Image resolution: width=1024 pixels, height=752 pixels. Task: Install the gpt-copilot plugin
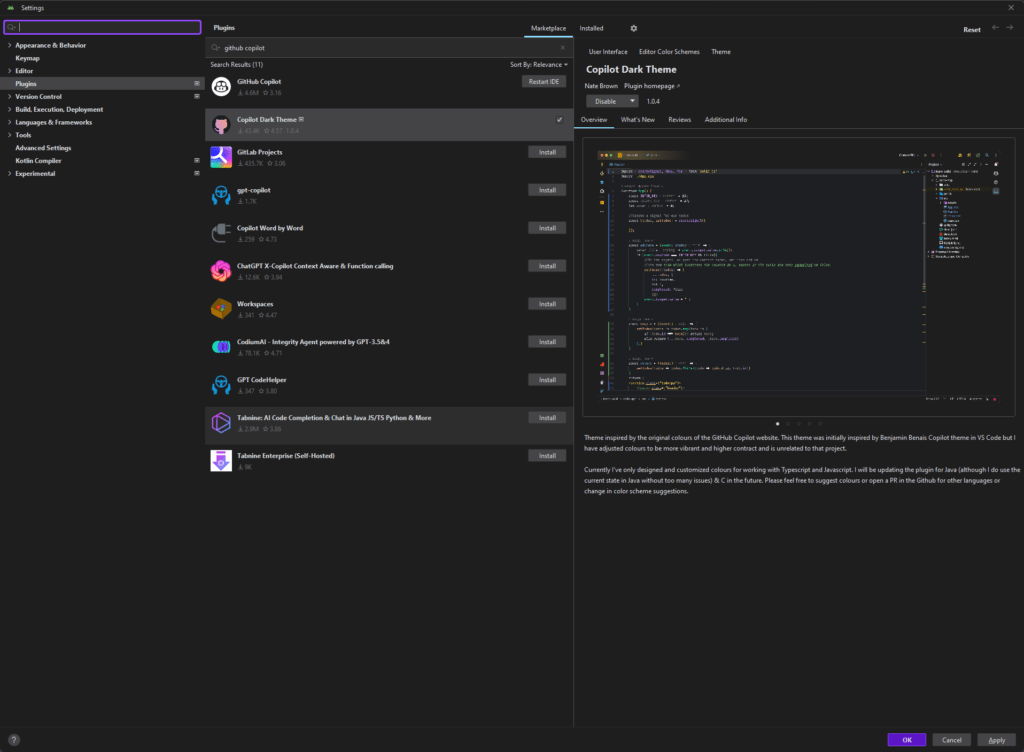(547, 190)
